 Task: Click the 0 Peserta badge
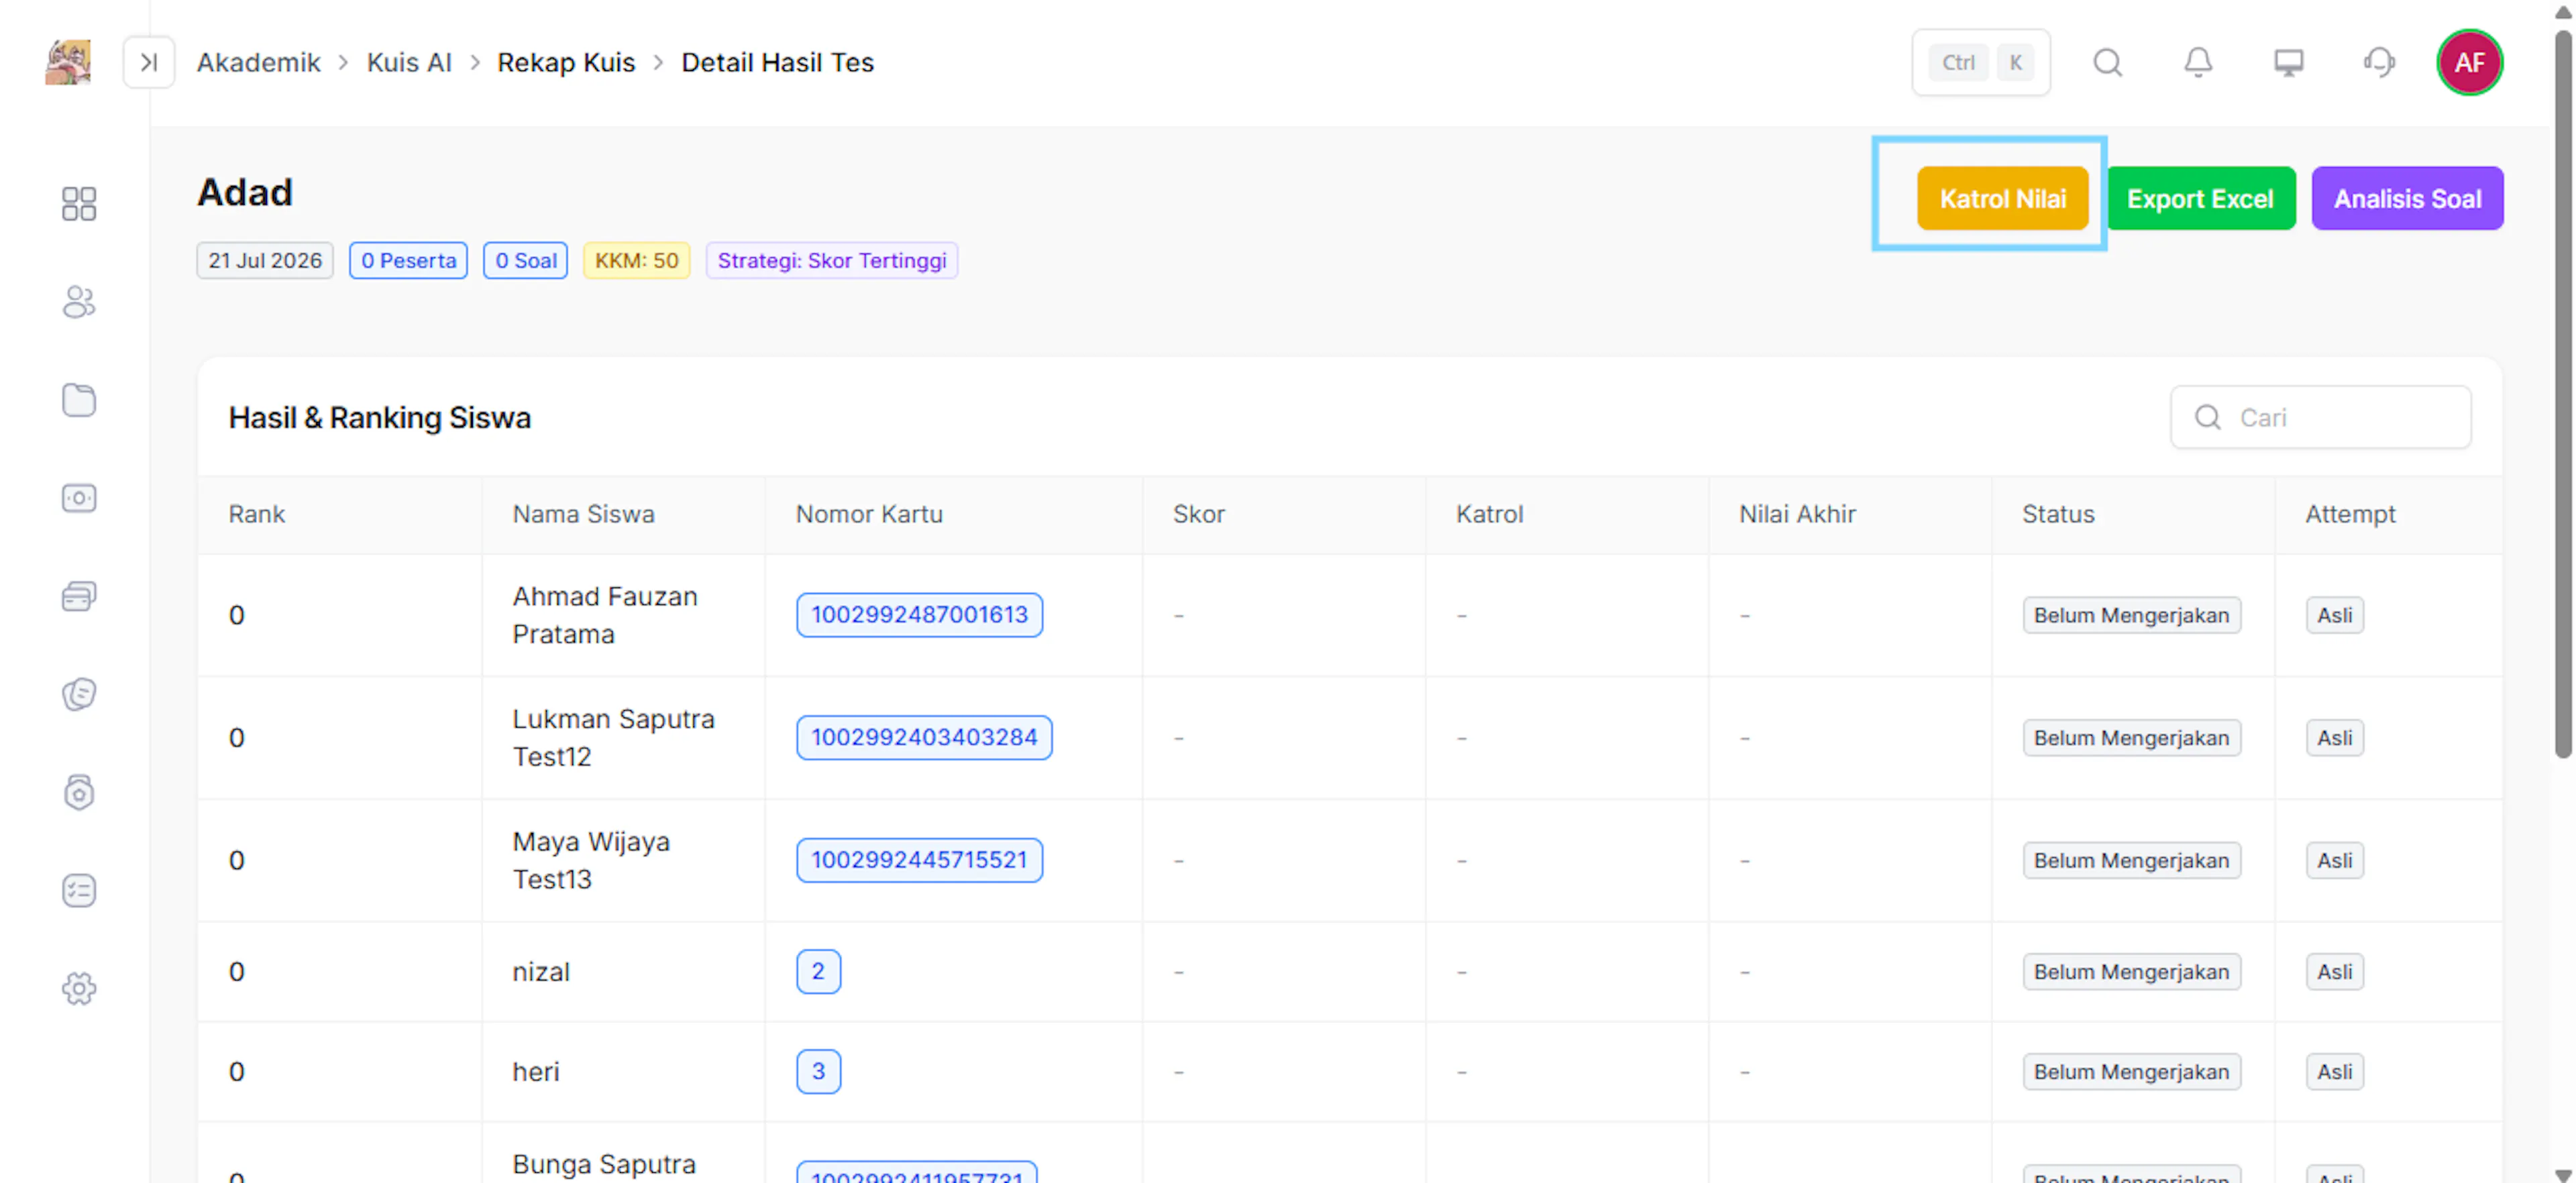pyautogui.click(x=408, y=260)
